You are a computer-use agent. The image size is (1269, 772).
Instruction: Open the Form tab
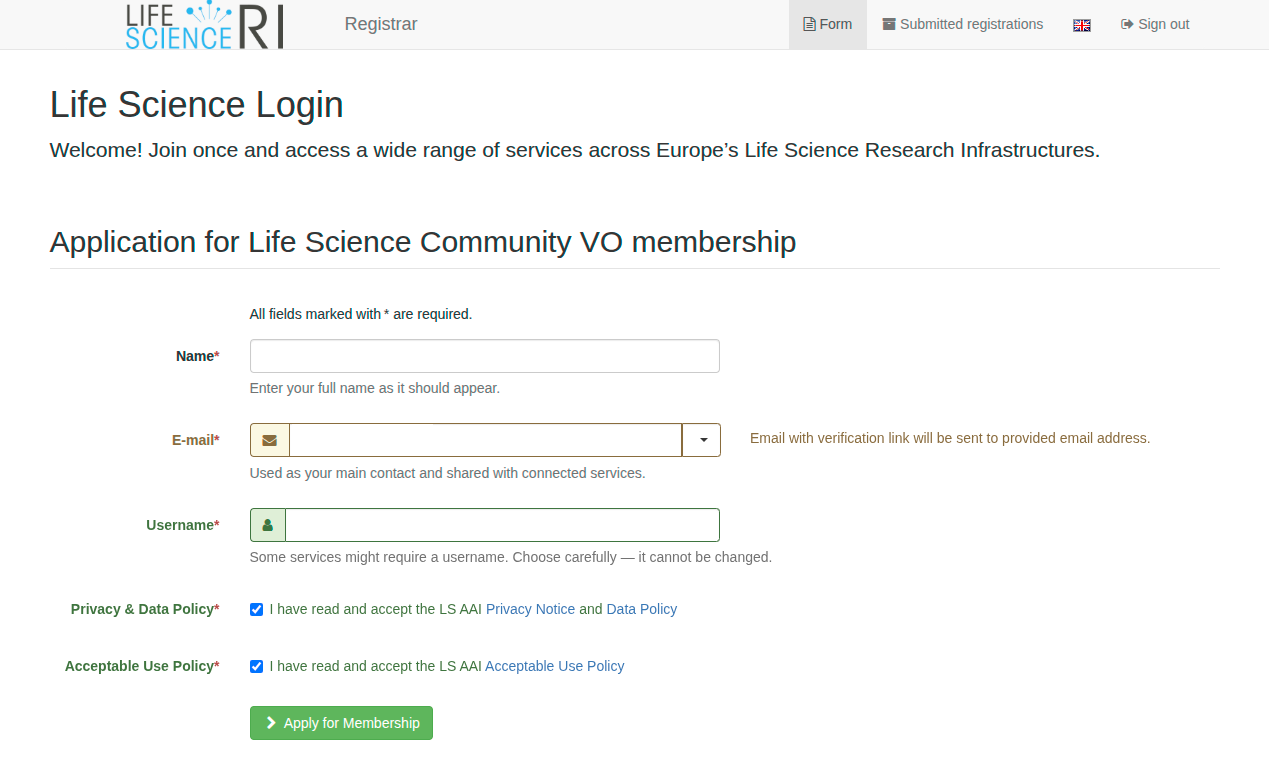pyautogui.click(x=828, y=24)
